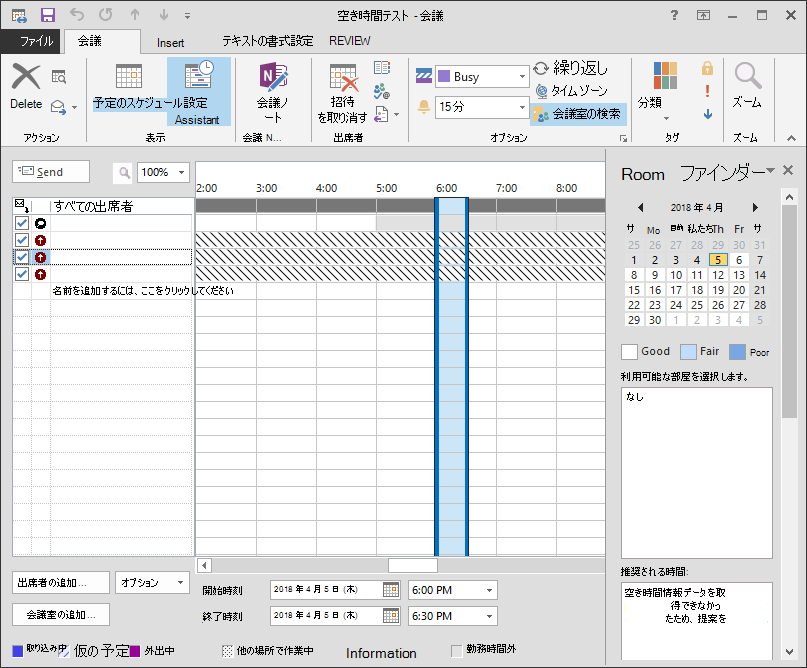Expand the Room Finder pane options arrow
807x668 pixels.
(x=770, y=170)
